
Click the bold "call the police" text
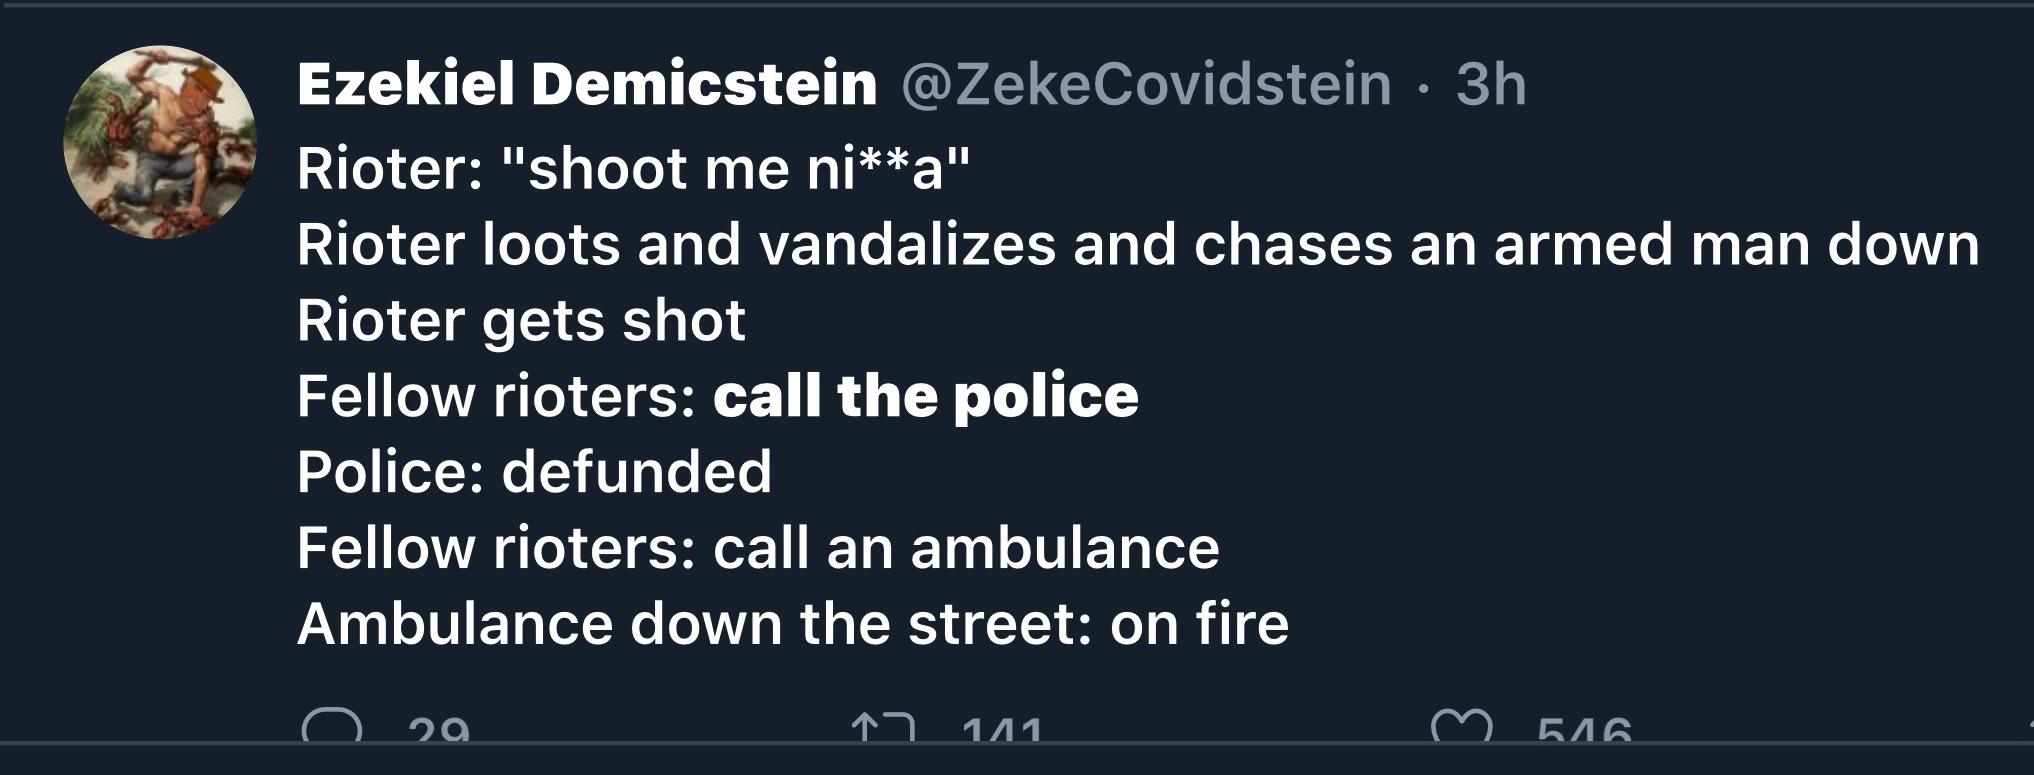[926, 396]
